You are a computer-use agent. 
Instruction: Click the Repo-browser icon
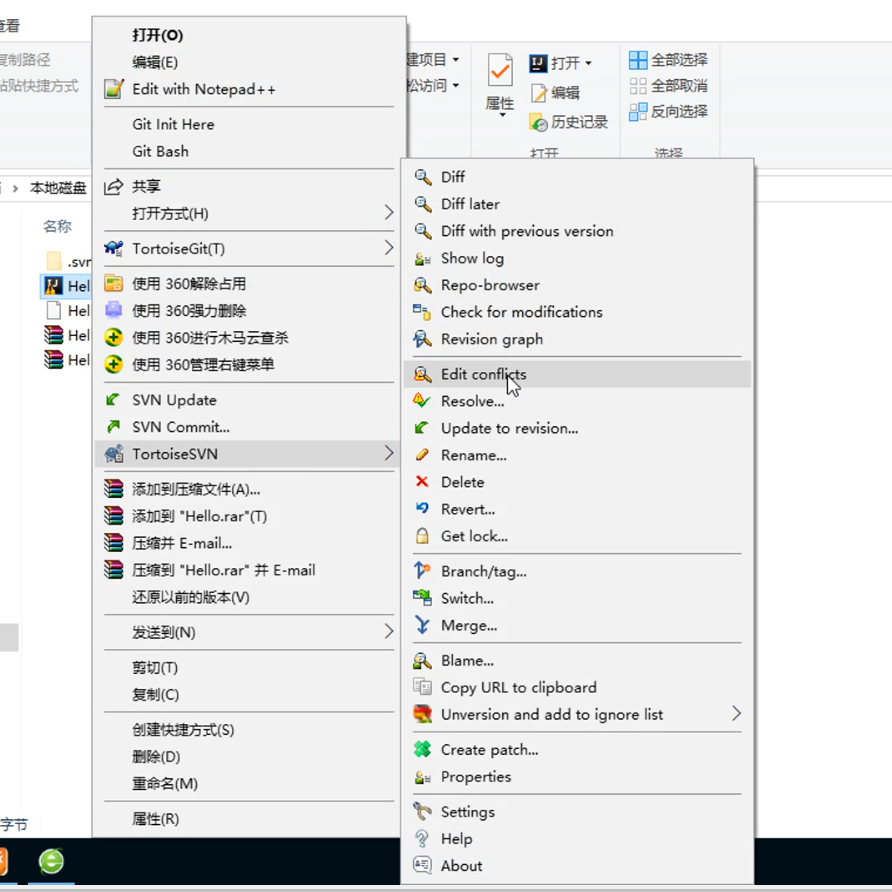point(422,285)
